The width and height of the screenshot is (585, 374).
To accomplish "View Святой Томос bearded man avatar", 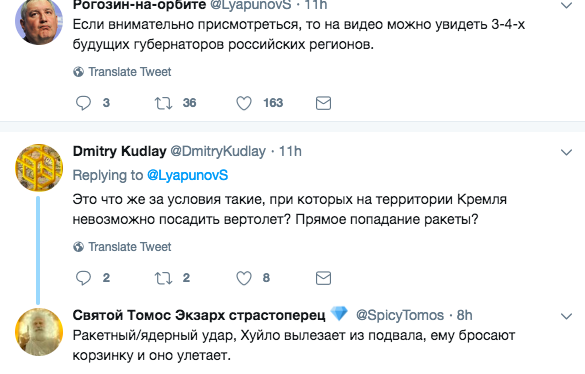I will tap(39, 332).
